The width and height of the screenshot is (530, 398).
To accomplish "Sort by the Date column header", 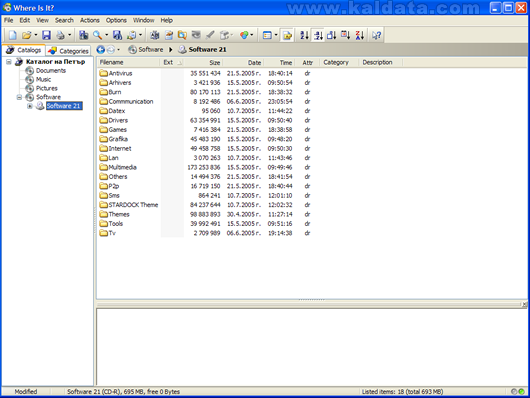I will pos(243,63).
